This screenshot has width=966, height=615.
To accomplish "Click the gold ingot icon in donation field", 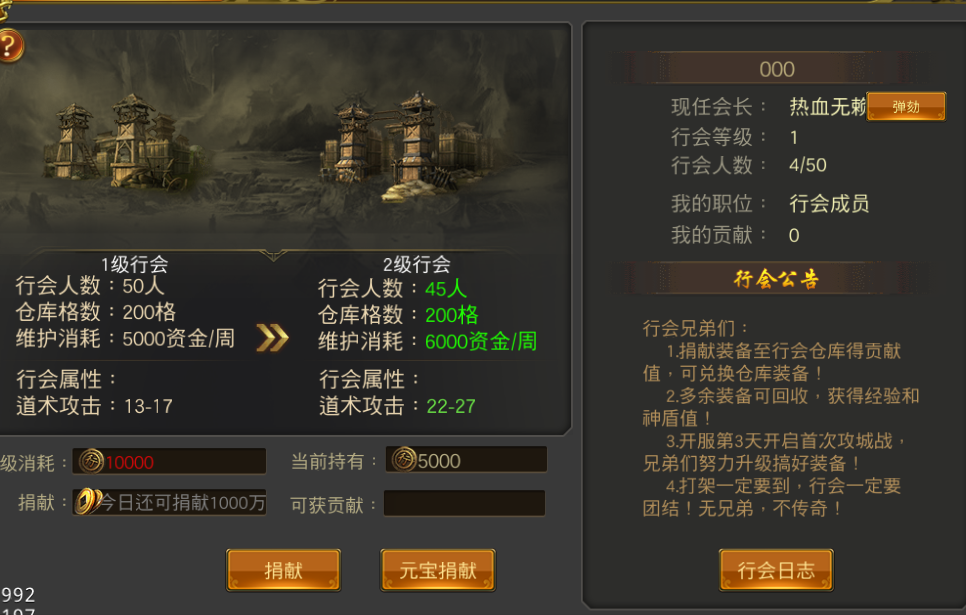I will coord(88,502).
